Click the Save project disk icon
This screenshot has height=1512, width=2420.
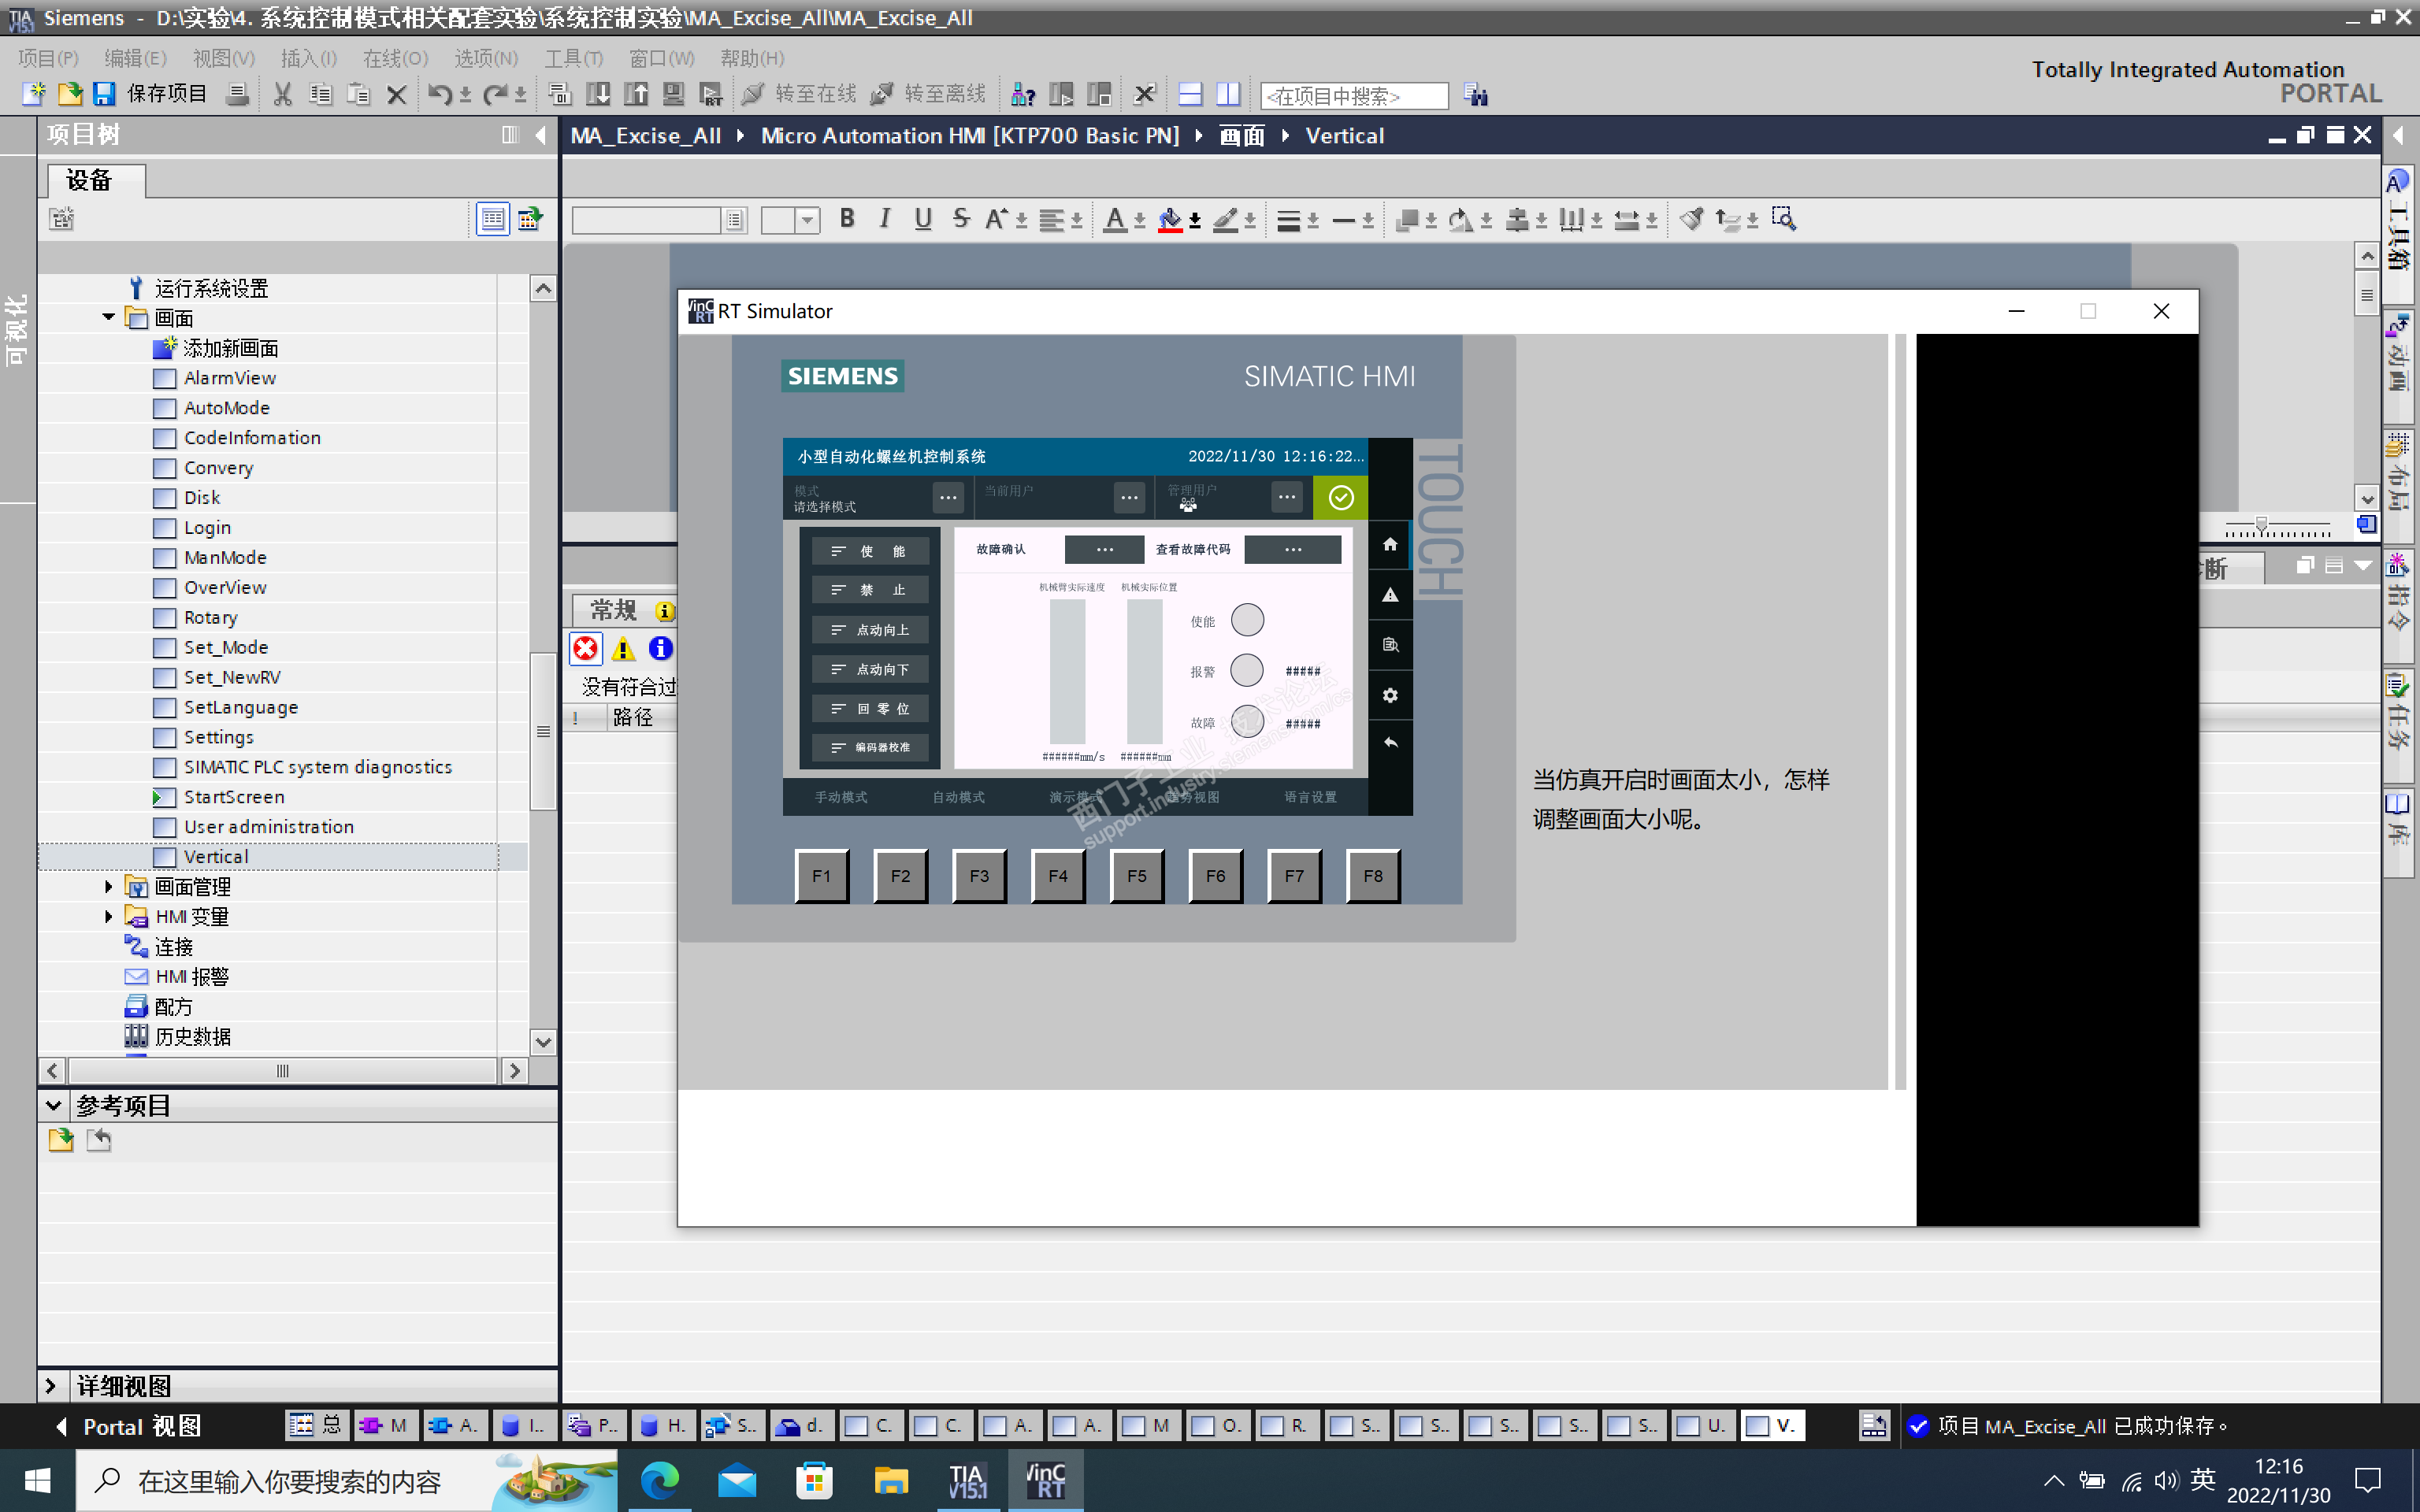pyautogui.click(x=104, y=94)
